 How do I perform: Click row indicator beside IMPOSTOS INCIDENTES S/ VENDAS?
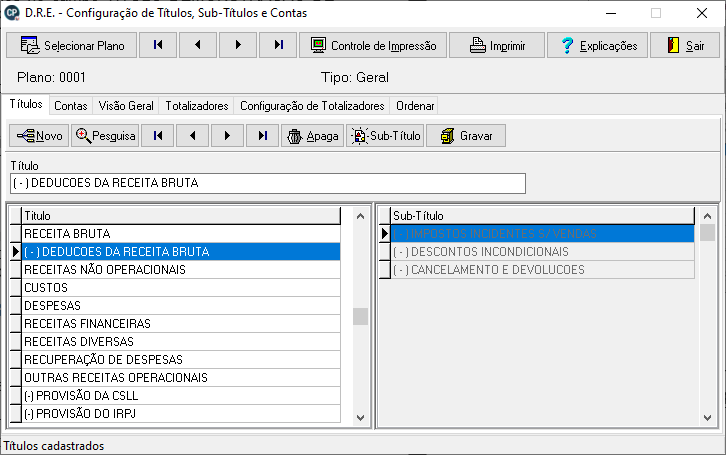[385, 234]
